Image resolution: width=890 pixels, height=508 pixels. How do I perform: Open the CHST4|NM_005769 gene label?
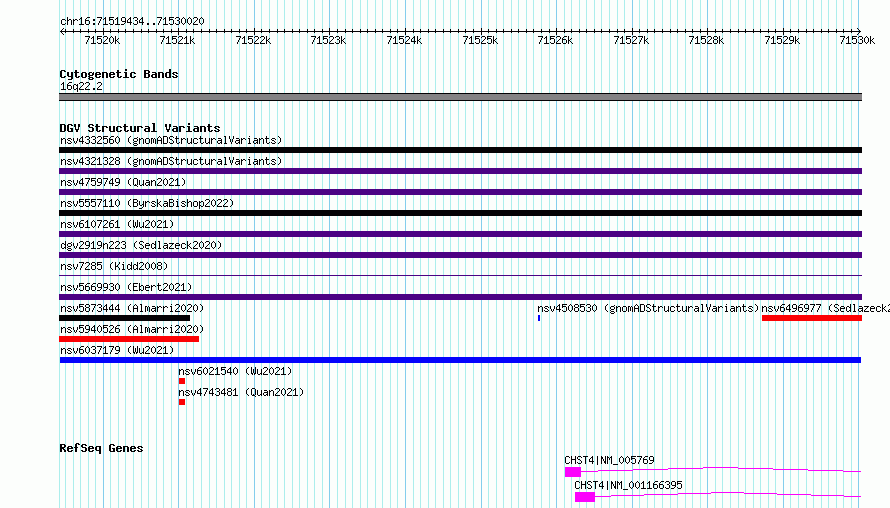609,460
